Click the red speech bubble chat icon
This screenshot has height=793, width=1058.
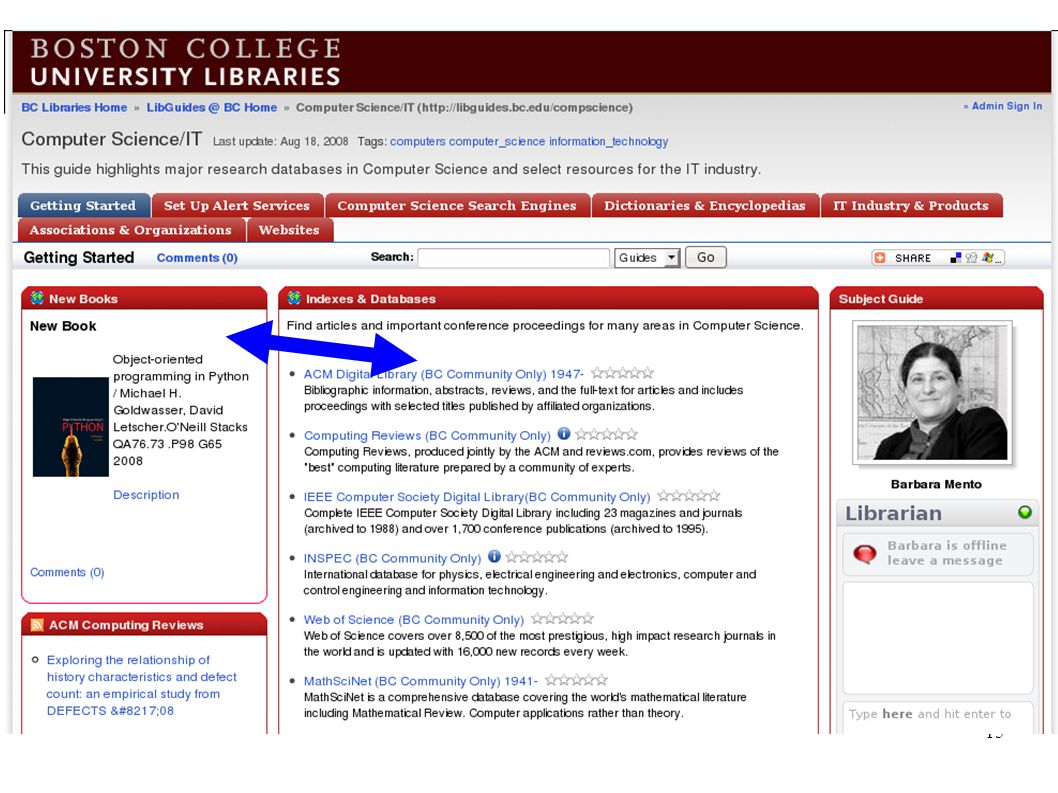pos(864,553)
